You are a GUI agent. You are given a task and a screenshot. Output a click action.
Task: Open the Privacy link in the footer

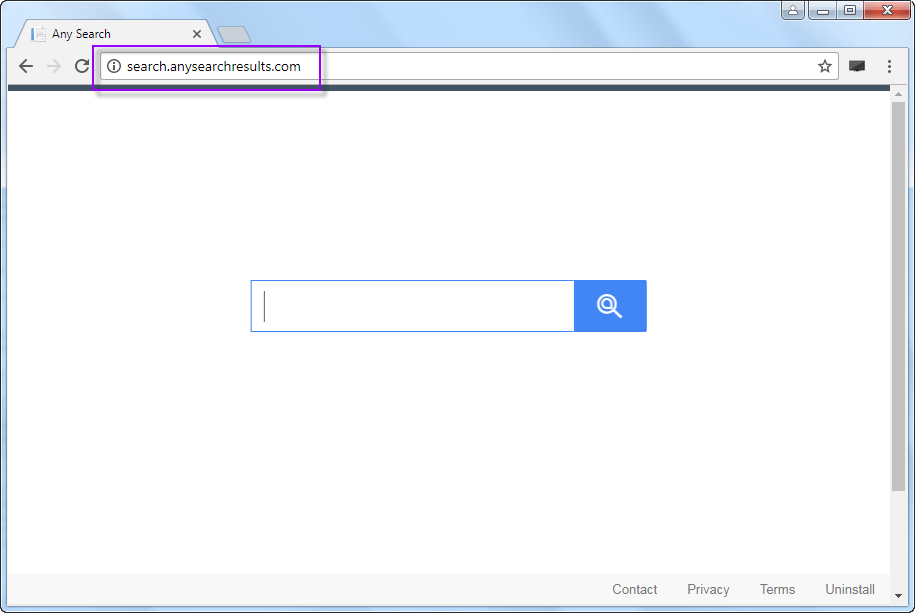pos(708,590)
